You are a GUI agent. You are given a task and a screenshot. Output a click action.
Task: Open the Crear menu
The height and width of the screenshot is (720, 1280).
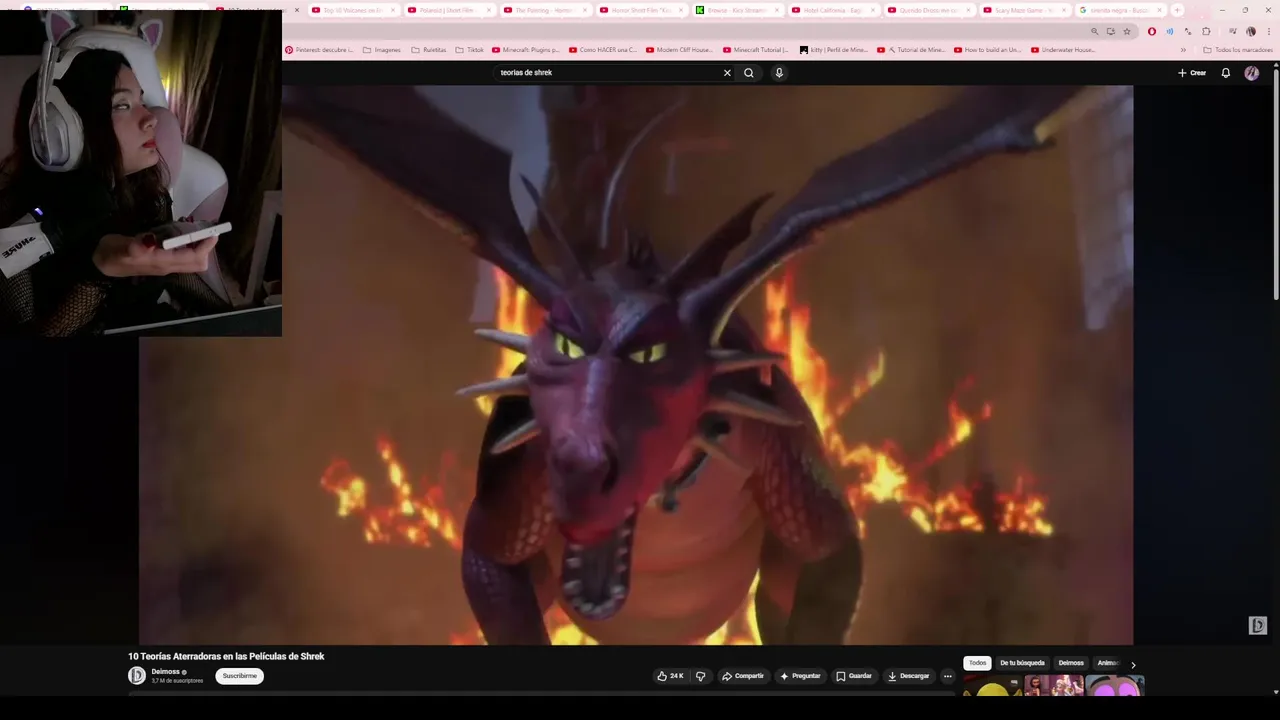coord(1192,73)
